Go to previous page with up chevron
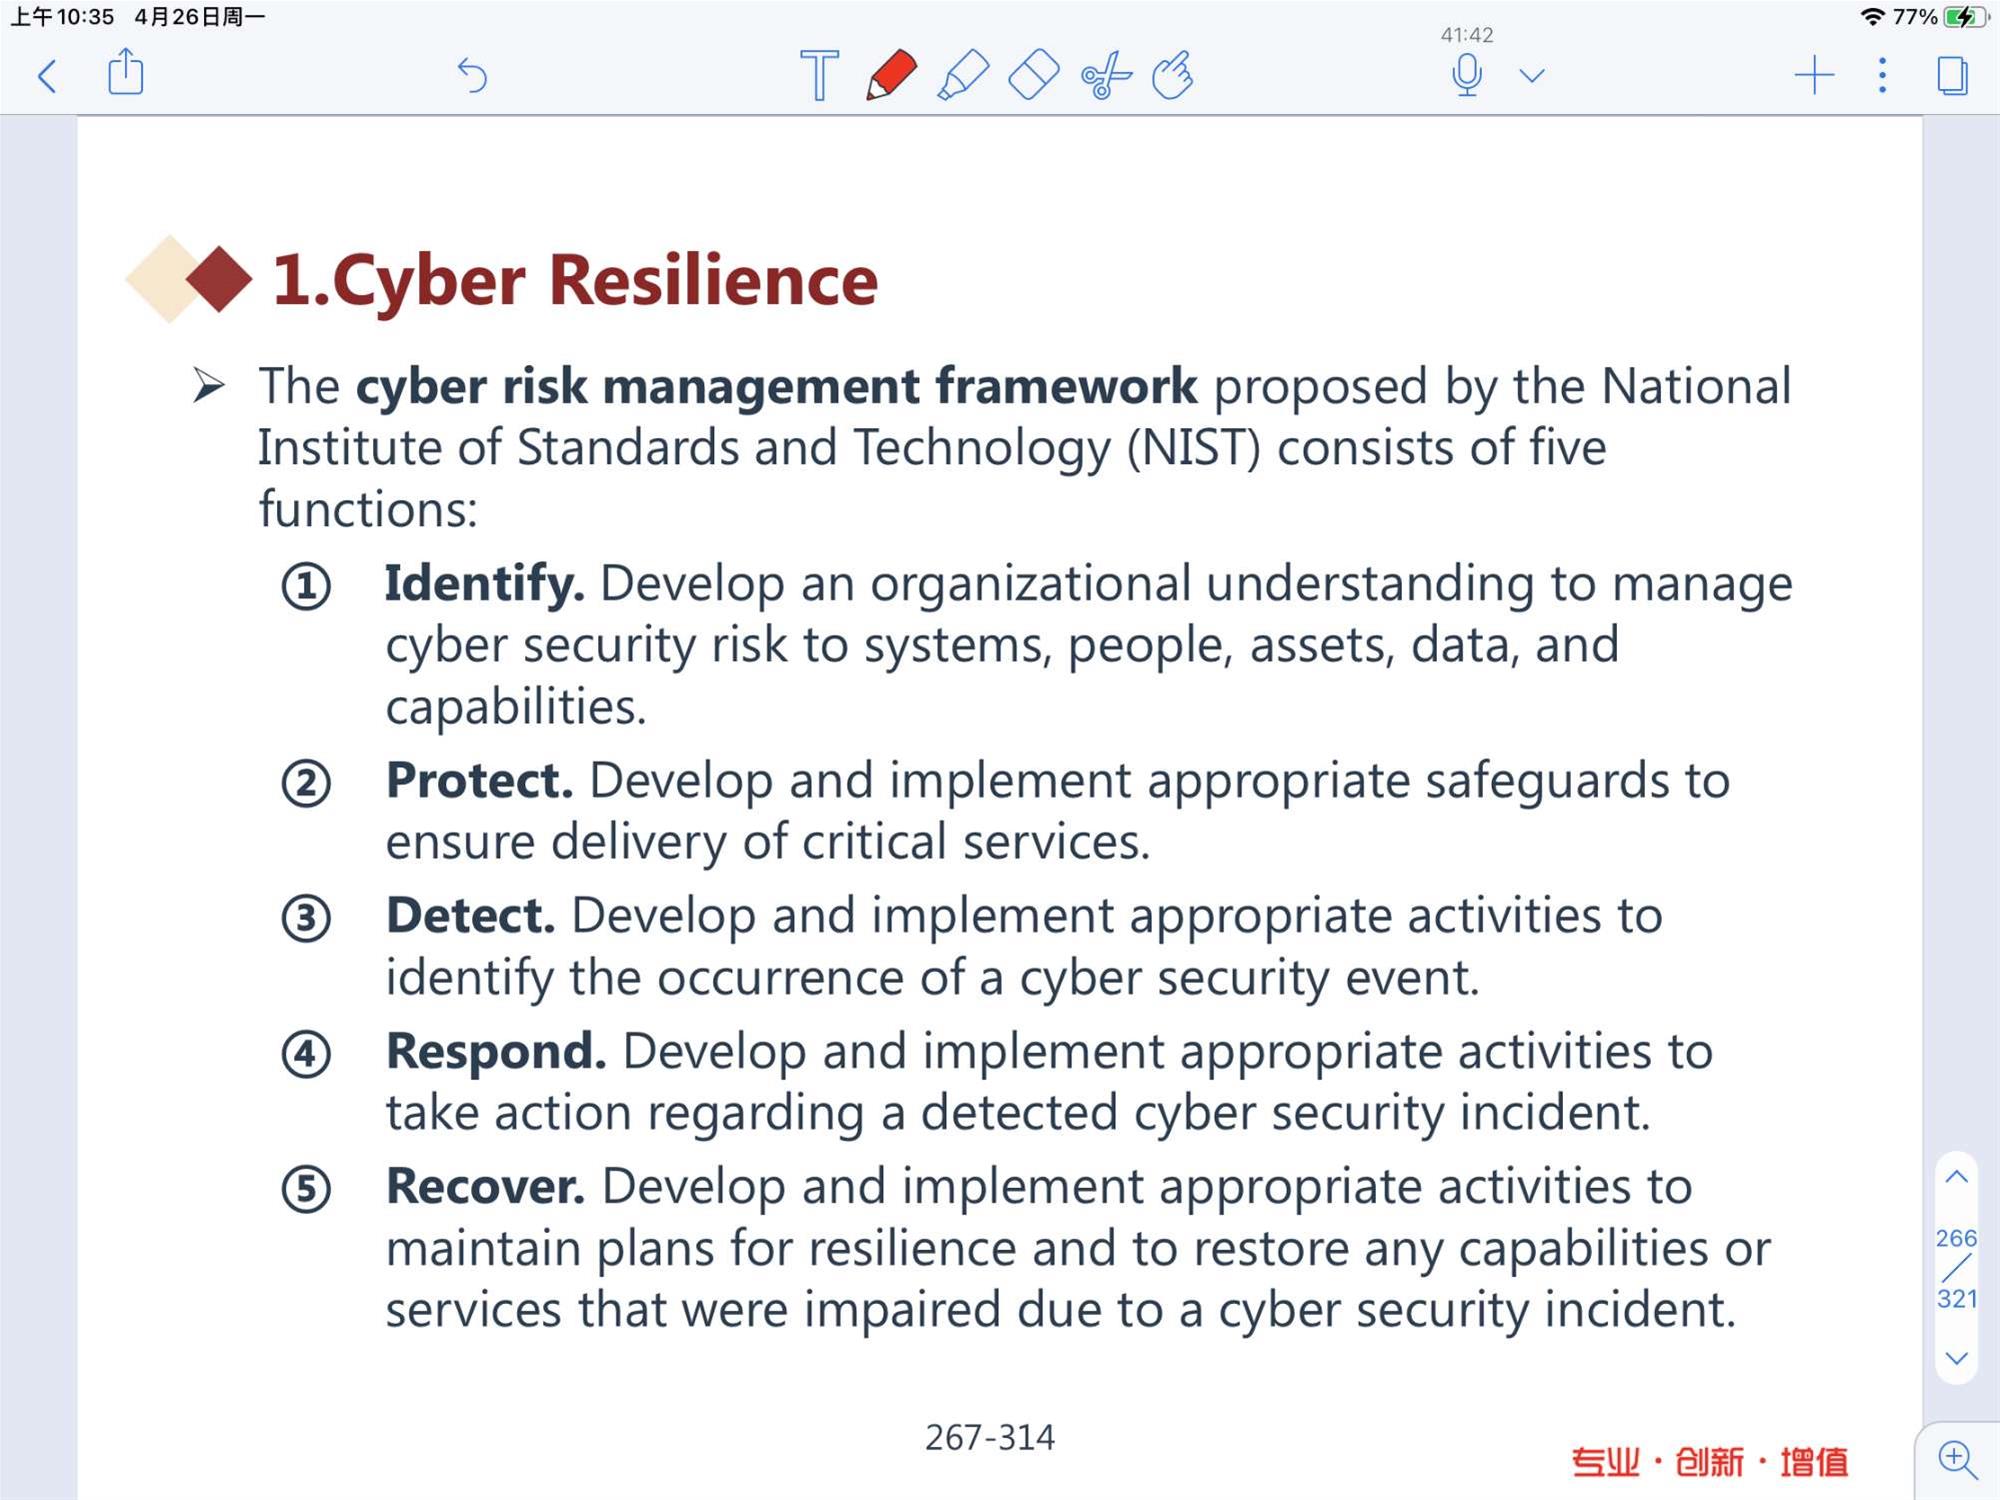The image size is (2000, 1500). tap(1957, 1177)
